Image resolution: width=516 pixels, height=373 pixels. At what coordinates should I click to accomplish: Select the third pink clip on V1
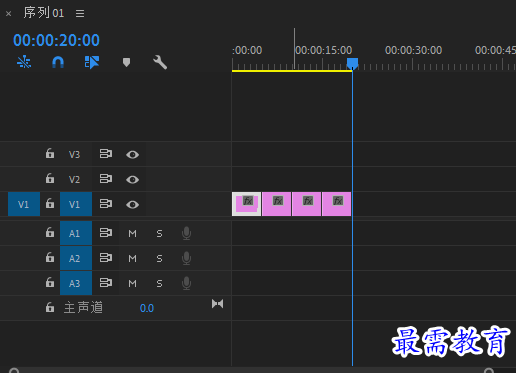coord(306,204)
